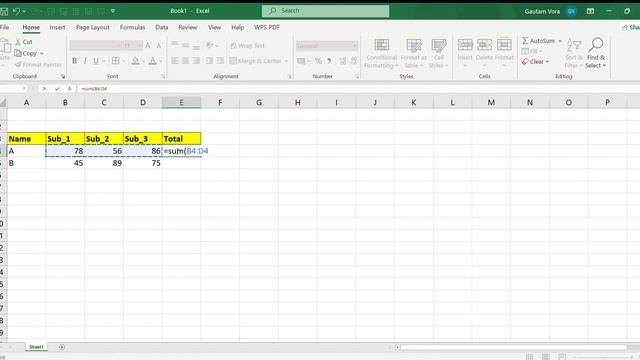The width and height of the screenshot is (640, 360).
Task: Click the Copy button
Action: click(26, 53)
